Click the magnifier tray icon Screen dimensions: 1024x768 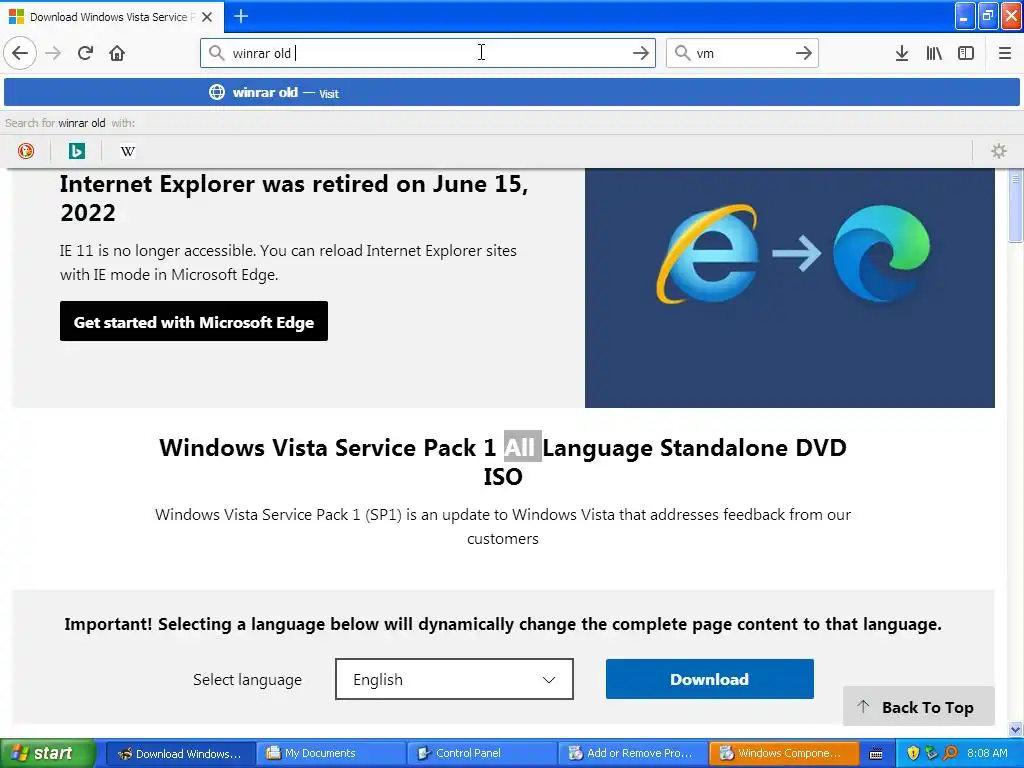[x=950, y=753]
